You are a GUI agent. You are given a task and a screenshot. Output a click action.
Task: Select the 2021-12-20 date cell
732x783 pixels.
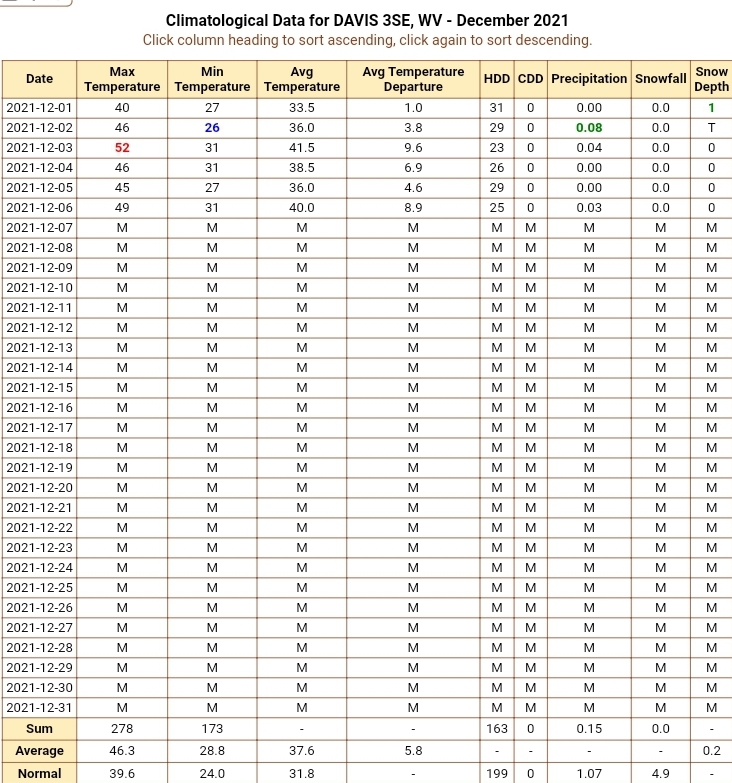(39, 487)
